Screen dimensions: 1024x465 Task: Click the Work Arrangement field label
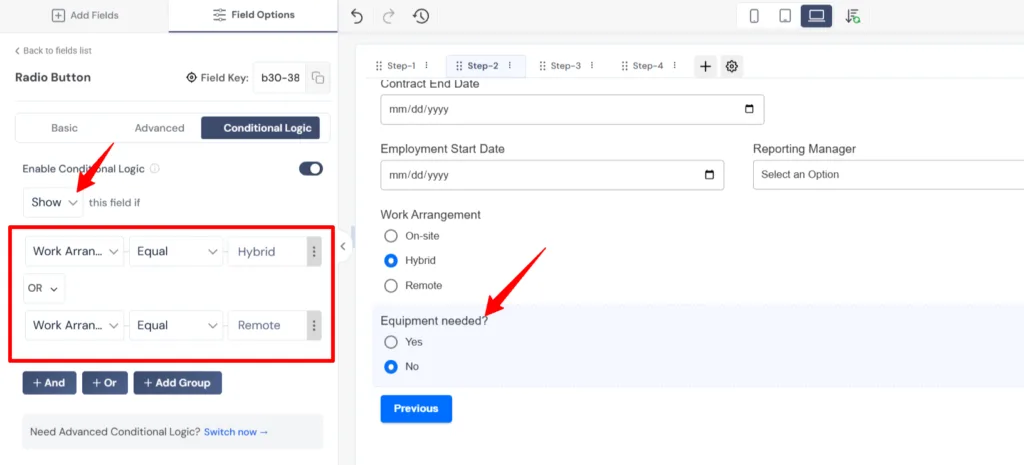click(430, 214)
